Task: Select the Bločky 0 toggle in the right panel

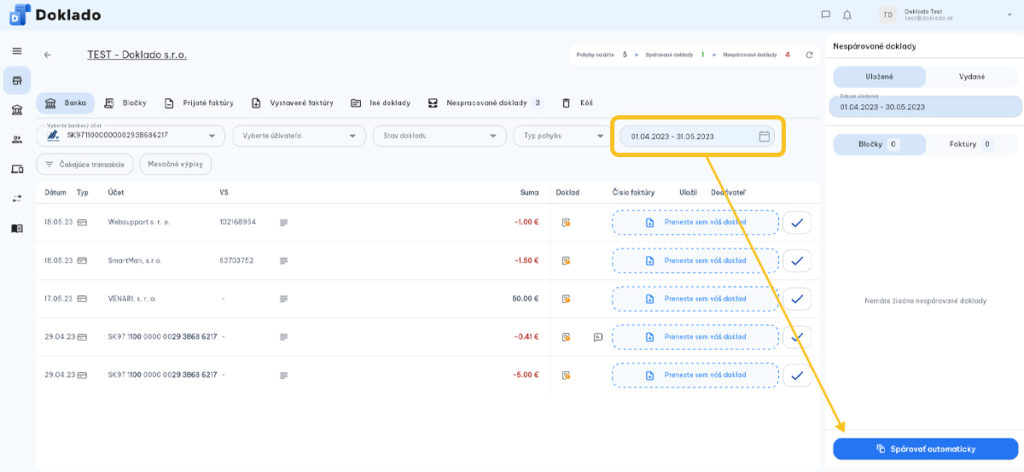Action: (x=879, y=144)
